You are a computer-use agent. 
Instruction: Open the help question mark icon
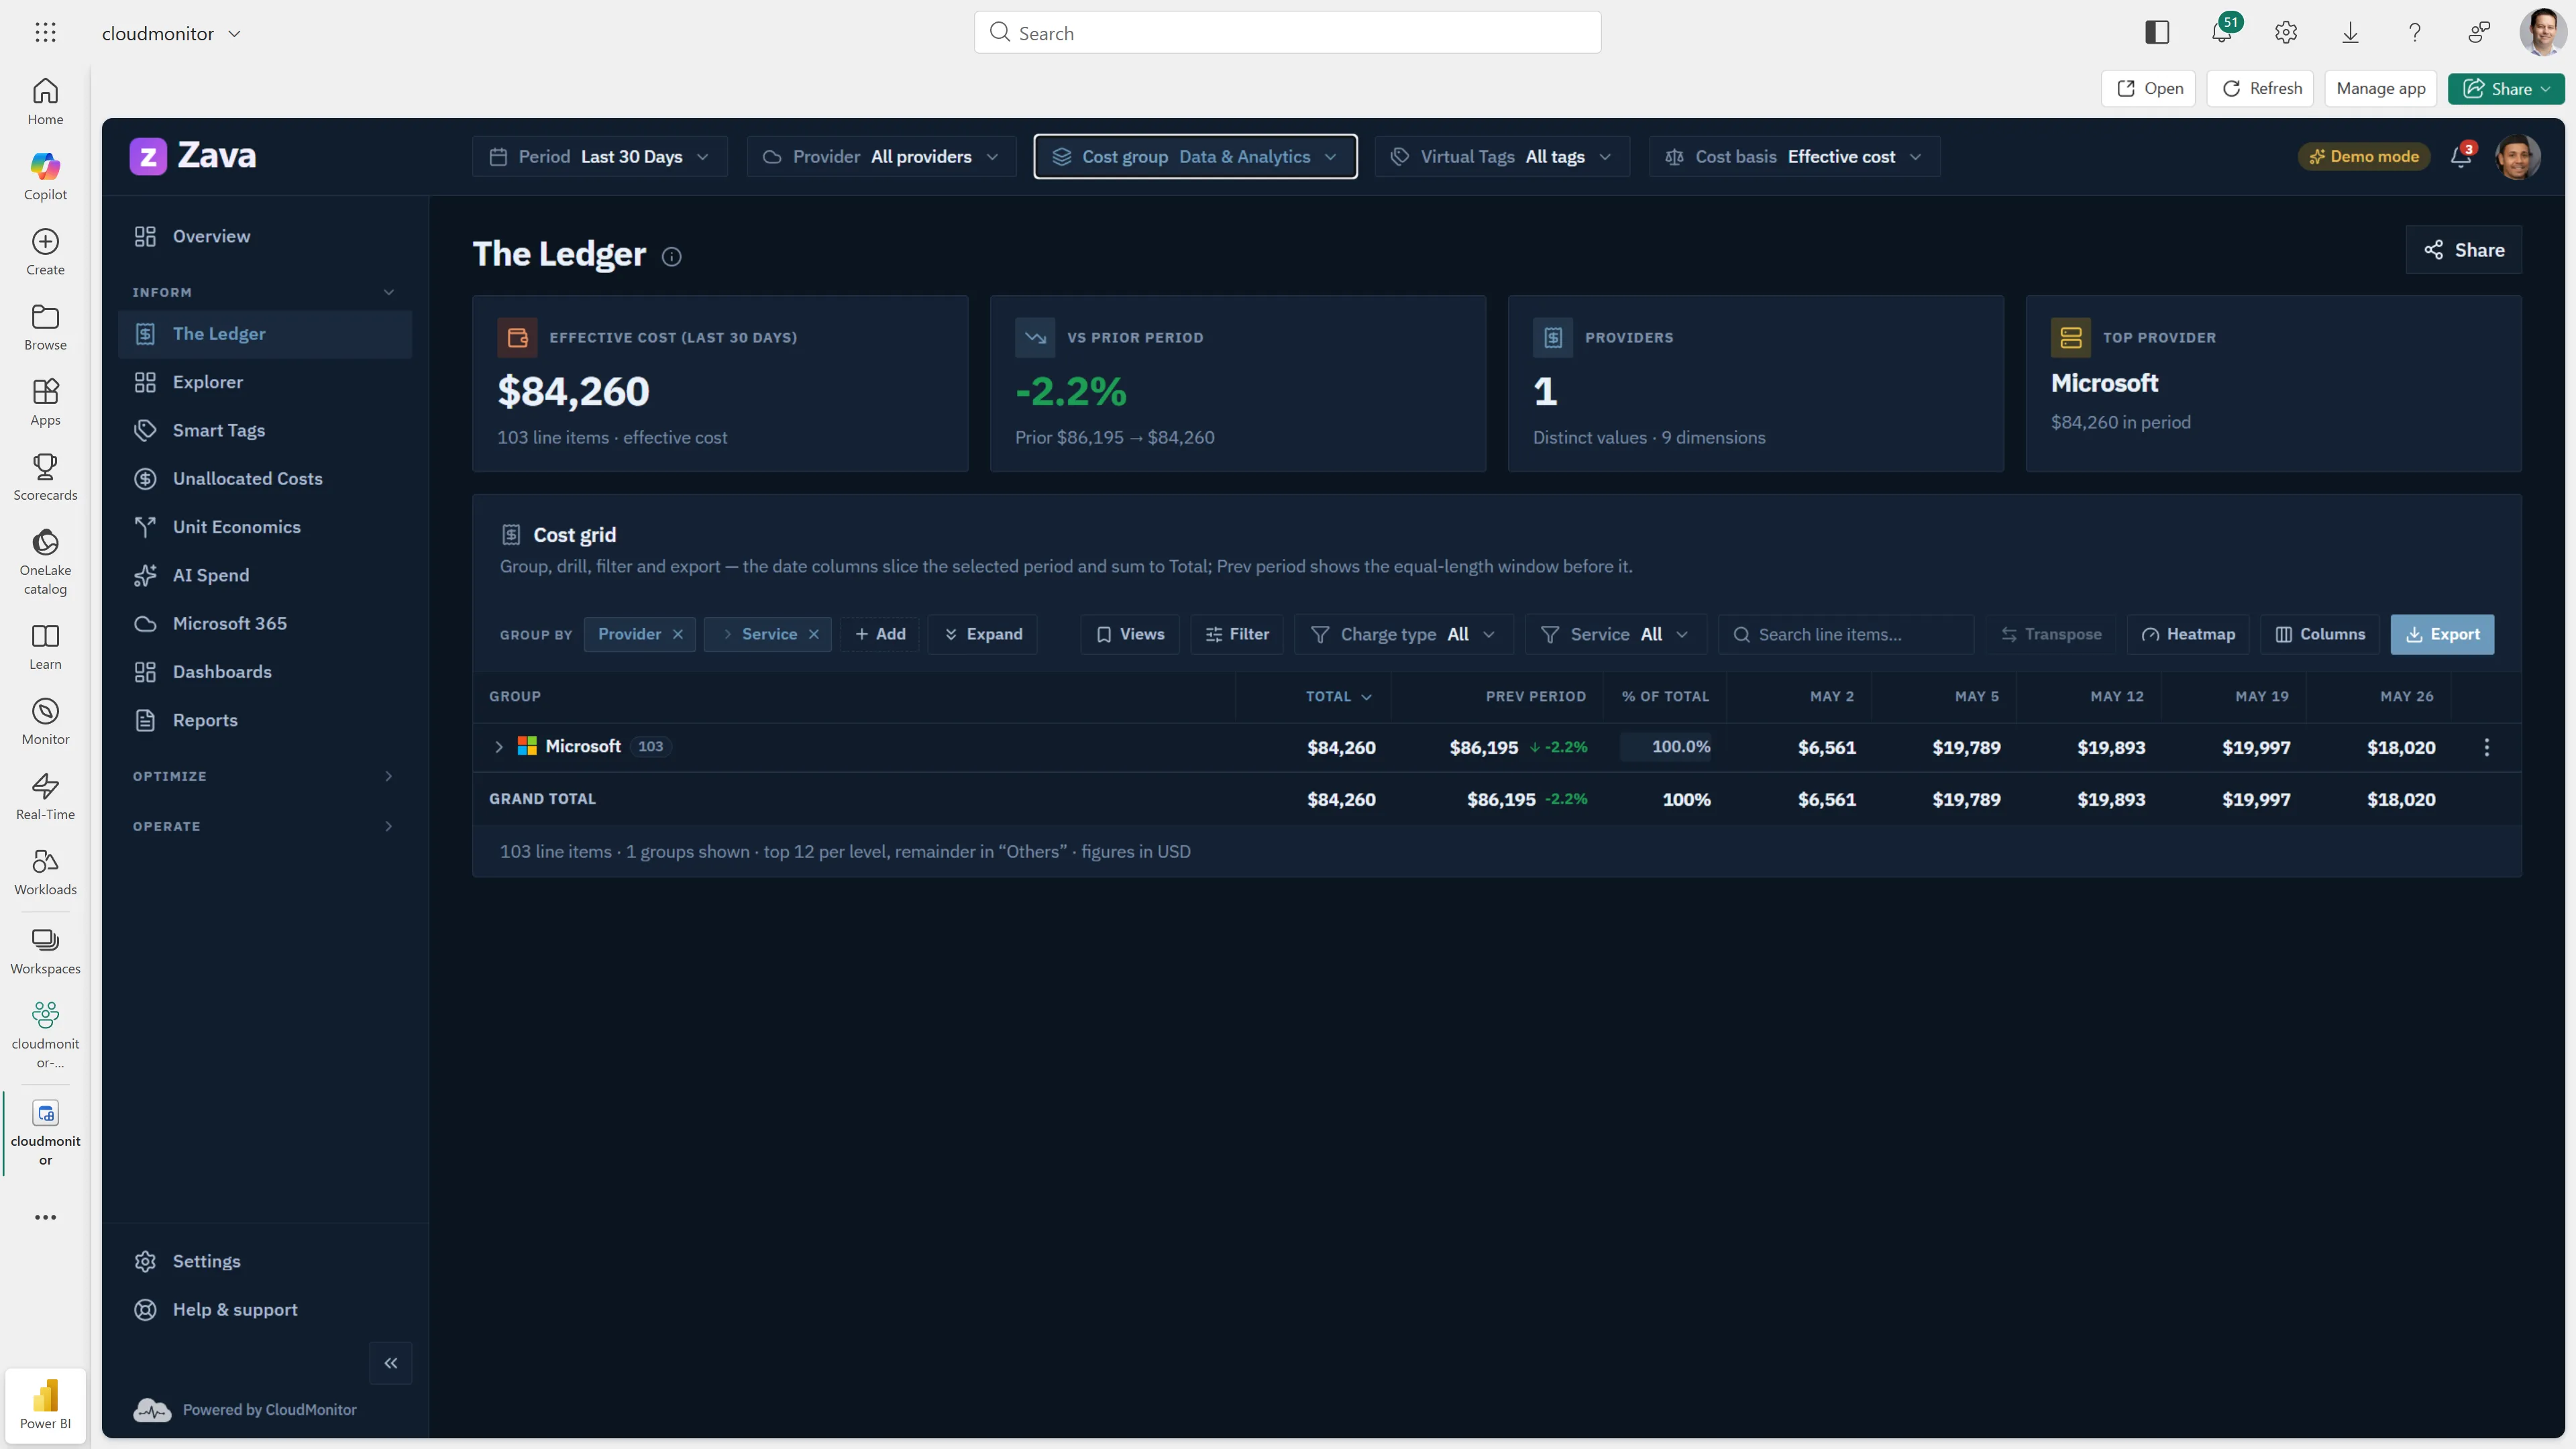click(x=2414, y=33)
